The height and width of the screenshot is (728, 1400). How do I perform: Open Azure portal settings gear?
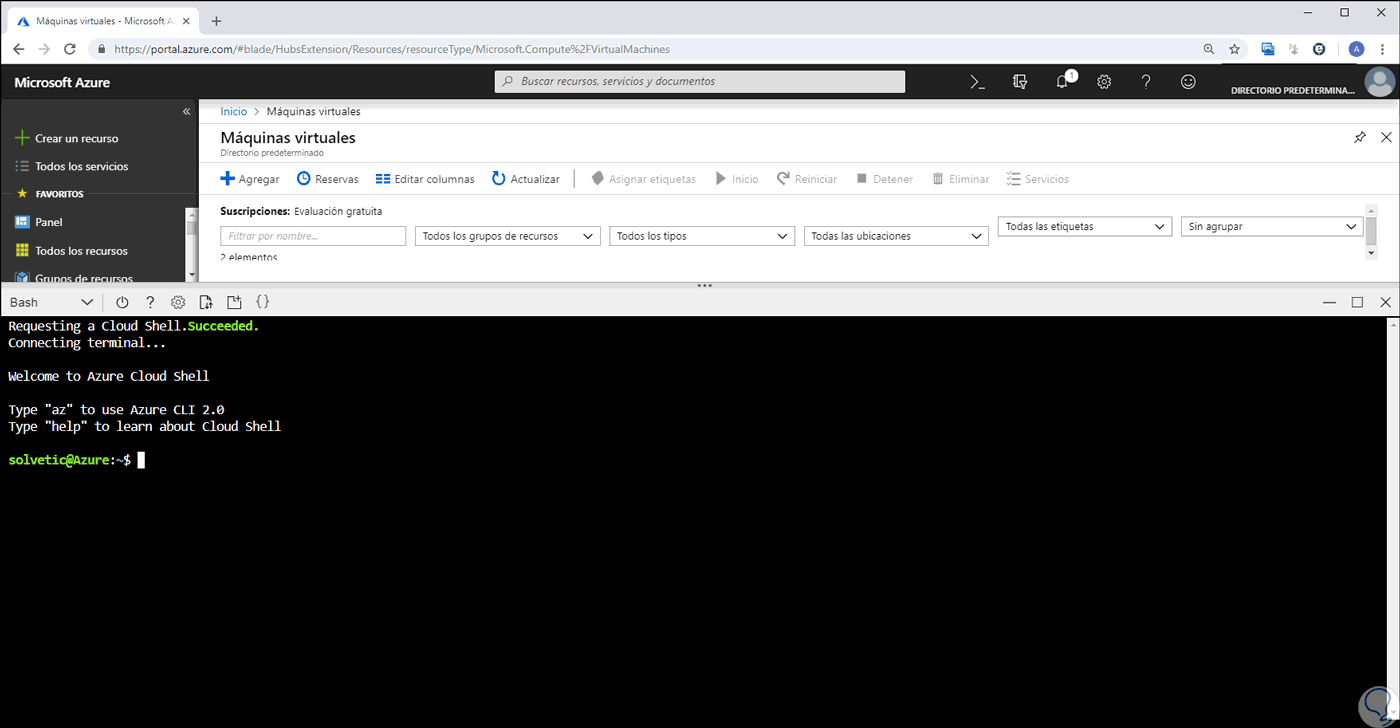[1104, 82]
